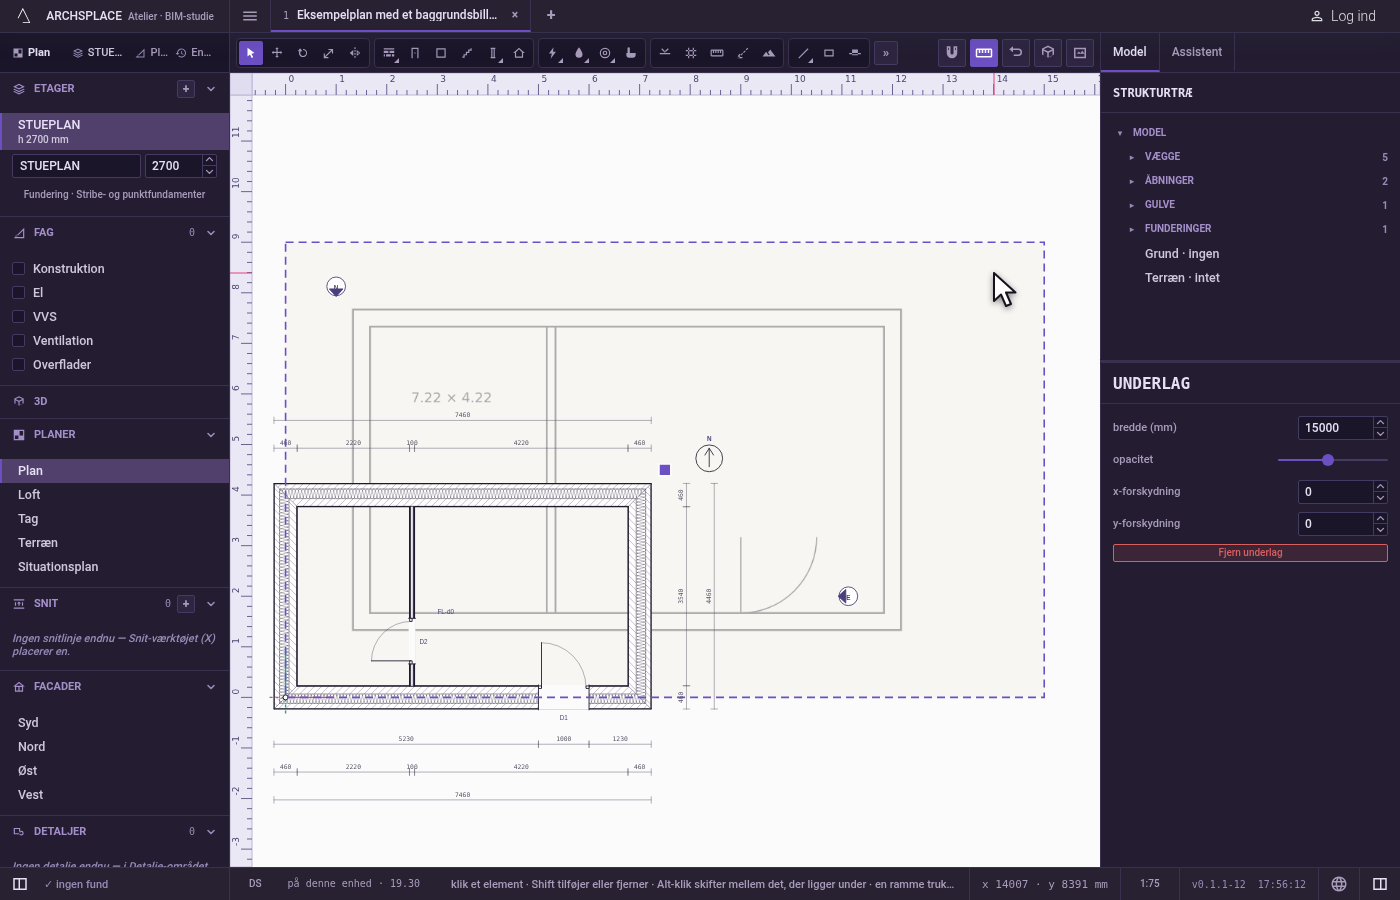Screen dimensions: 1400x900
Task: Select the electrical lightning bolt tool
Action: pyautogui.click(x=553, y=53)
